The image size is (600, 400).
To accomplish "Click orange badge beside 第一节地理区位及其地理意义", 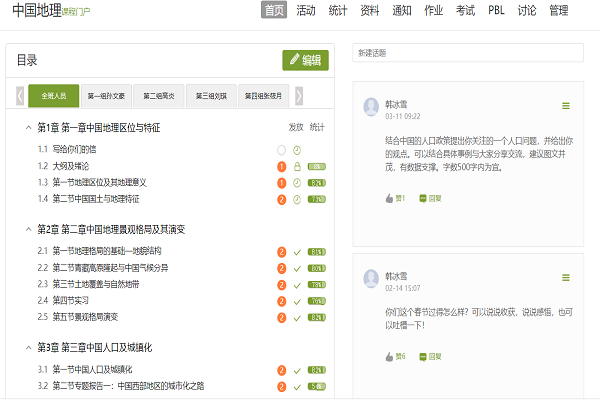I will (x=282, y=183).
